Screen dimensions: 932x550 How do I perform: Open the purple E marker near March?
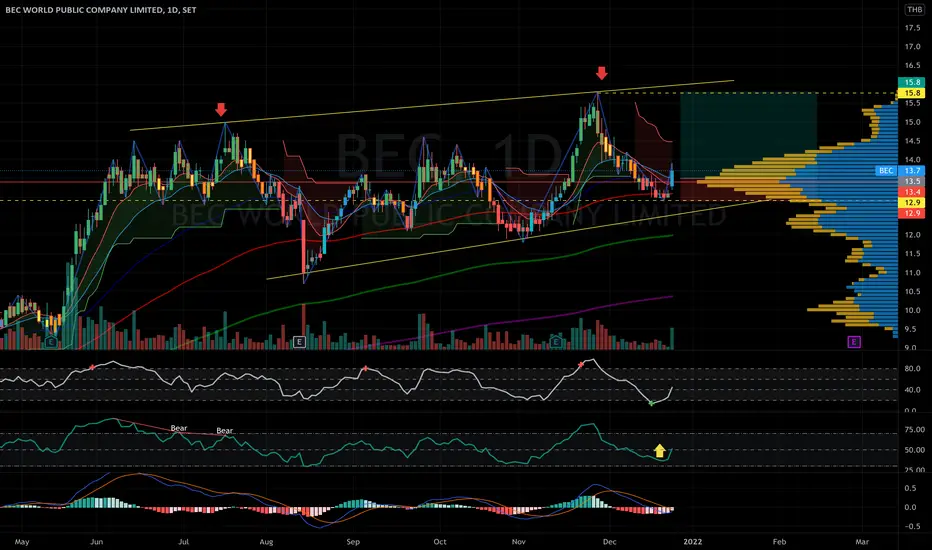point(854,341)
